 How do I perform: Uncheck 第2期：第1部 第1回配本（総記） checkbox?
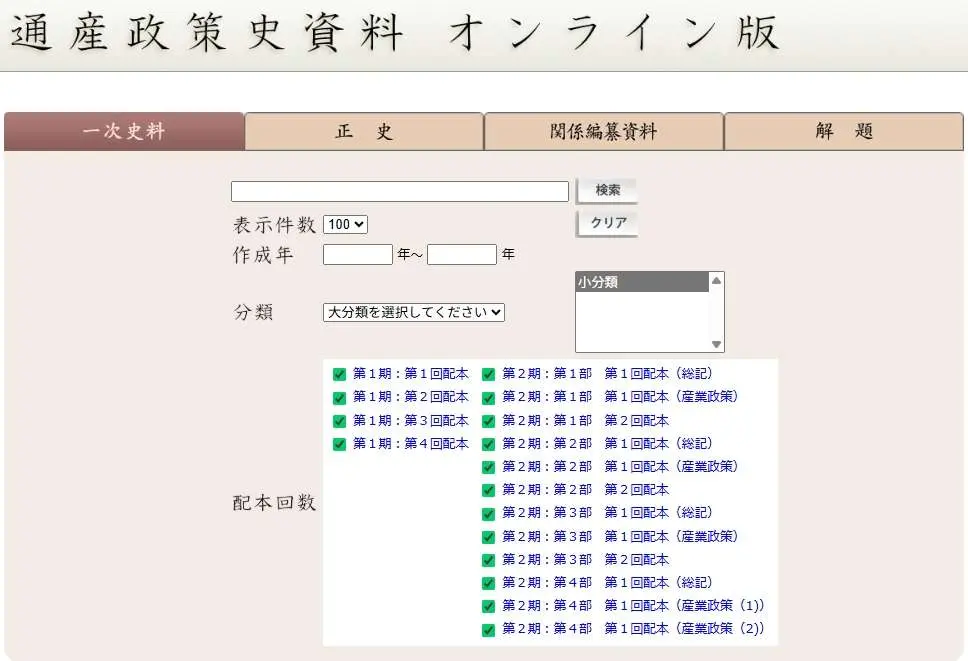click(x=488, y=374)
